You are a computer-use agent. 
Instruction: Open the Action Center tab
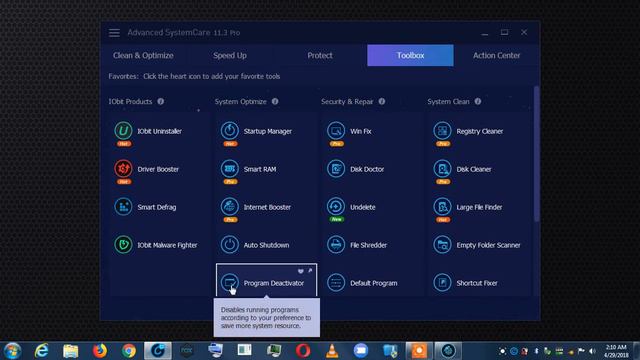tap(496, 56)
